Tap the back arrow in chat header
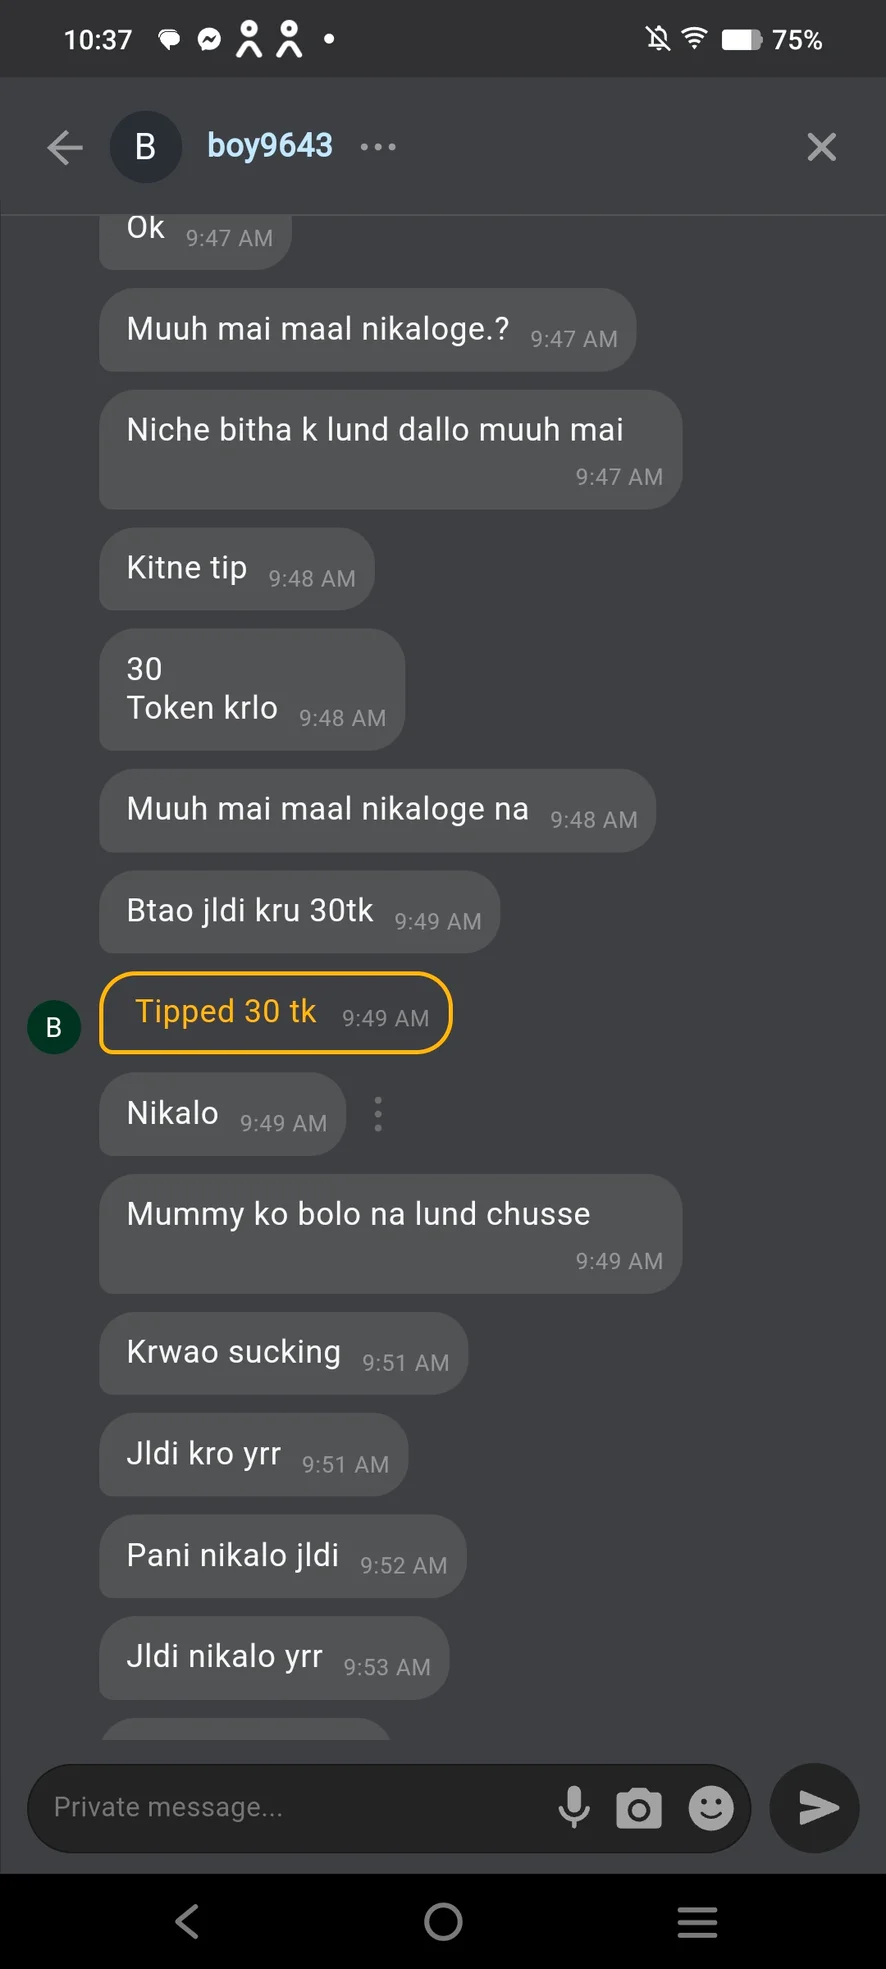This screenshot has width=886, height=1969. [65, 148]
